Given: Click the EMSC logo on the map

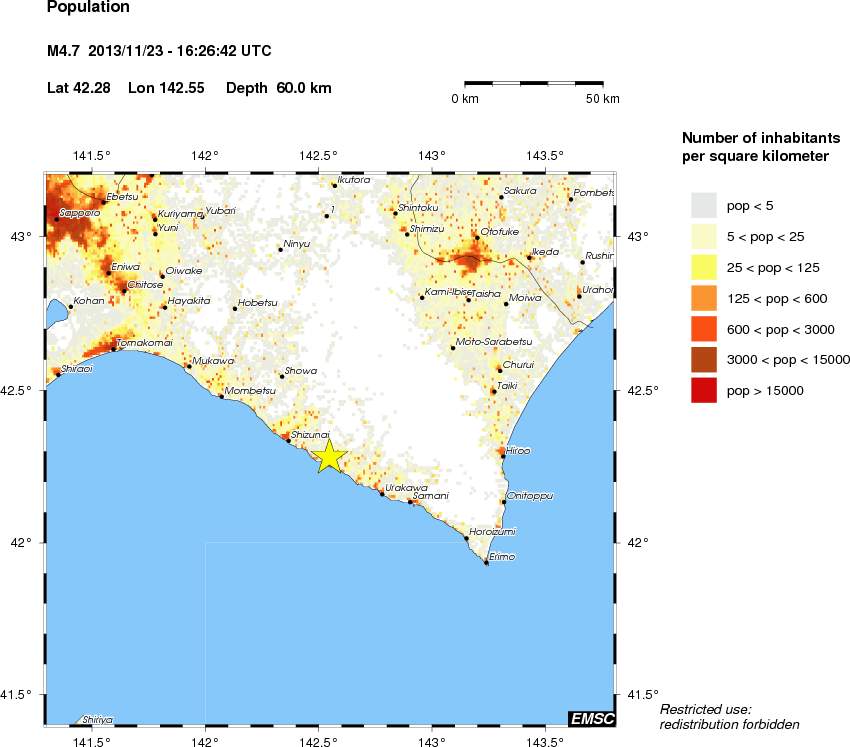Looking at the screenshot, I should point(591,718).
